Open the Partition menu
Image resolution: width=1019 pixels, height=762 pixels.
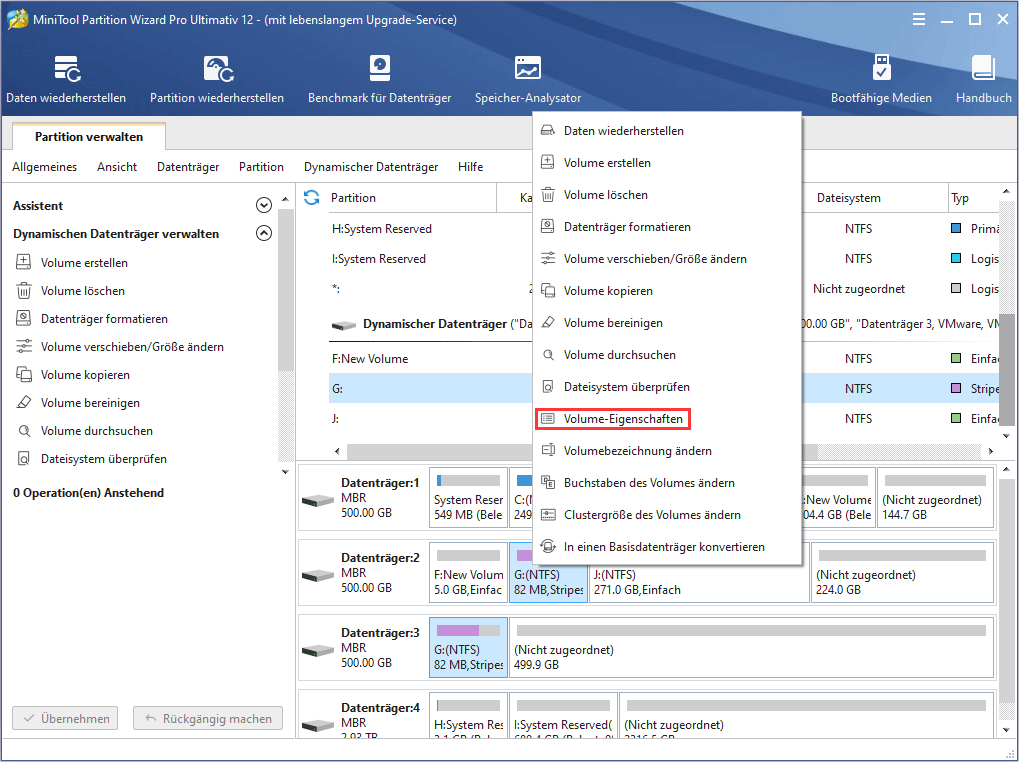coord(261,167)
